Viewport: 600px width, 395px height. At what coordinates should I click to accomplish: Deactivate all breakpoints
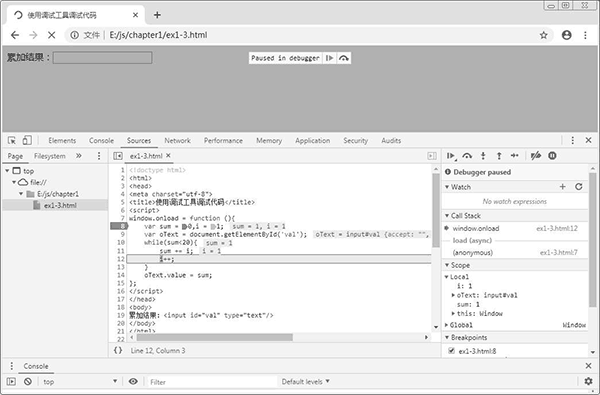tap(536, 156)
